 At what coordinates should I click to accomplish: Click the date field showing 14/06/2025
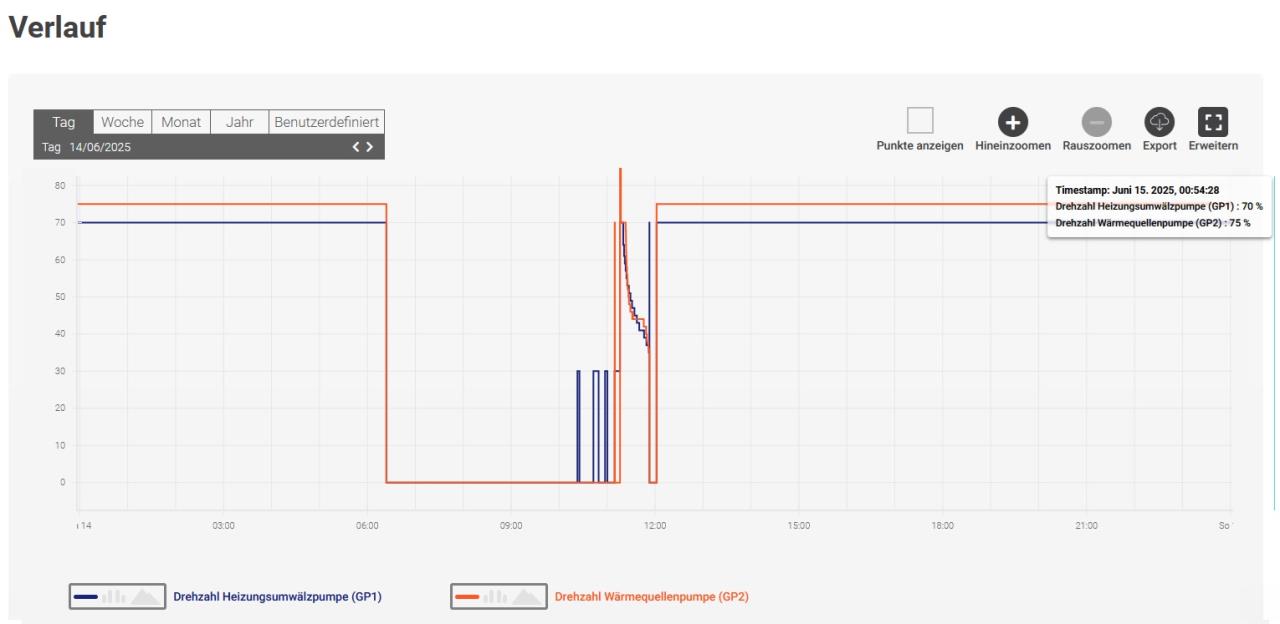click(x=100, y=147)
